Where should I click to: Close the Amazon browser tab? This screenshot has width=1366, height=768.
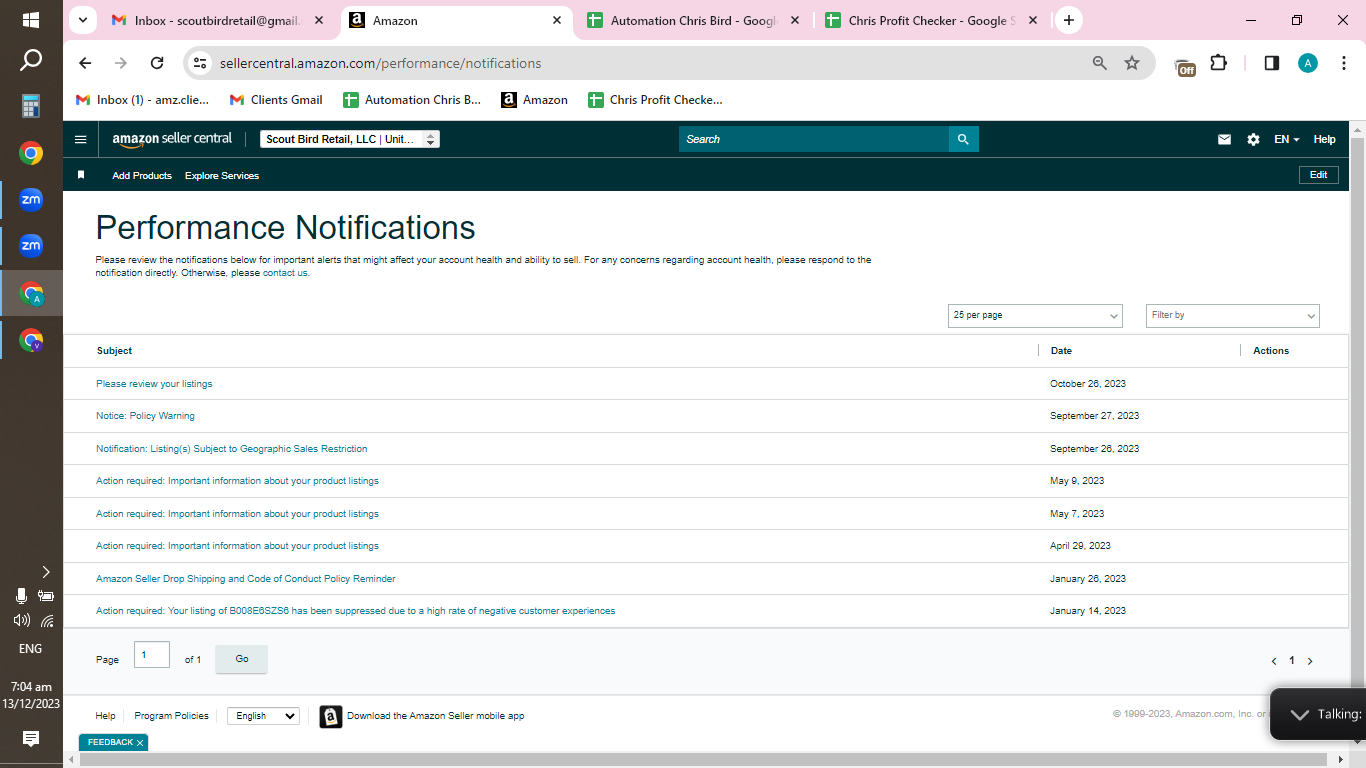(557, 20)
